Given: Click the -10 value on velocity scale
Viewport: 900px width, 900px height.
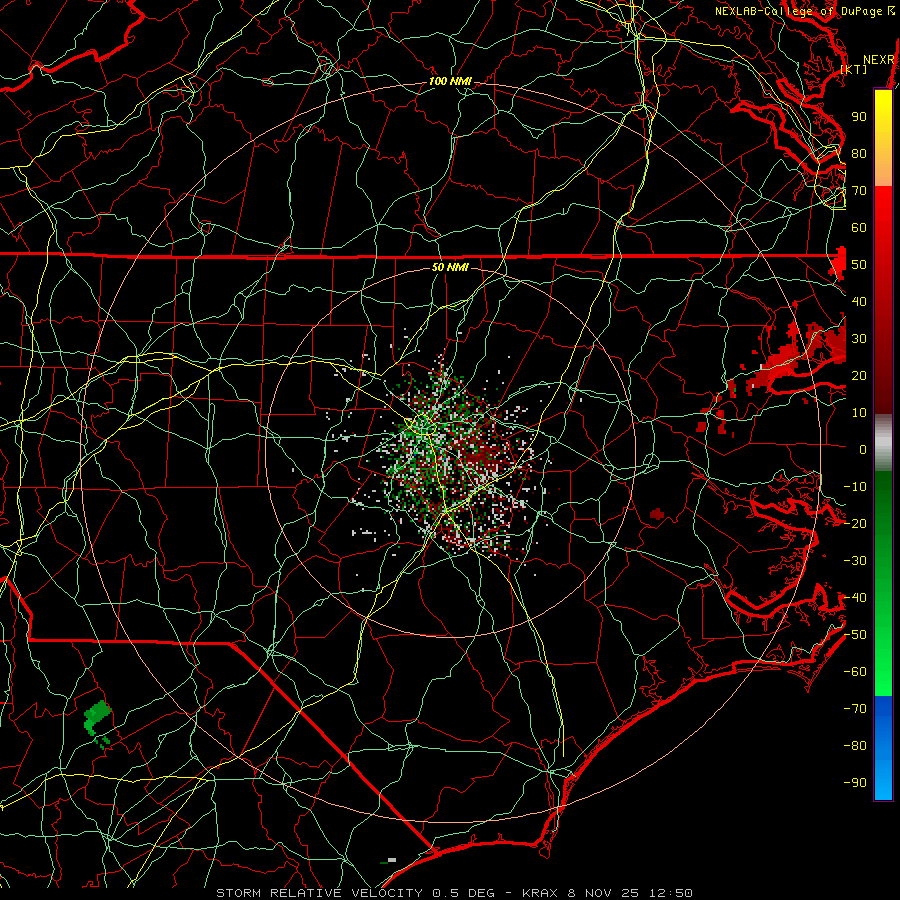Looking at the screenshot, I should pos(855,487).
